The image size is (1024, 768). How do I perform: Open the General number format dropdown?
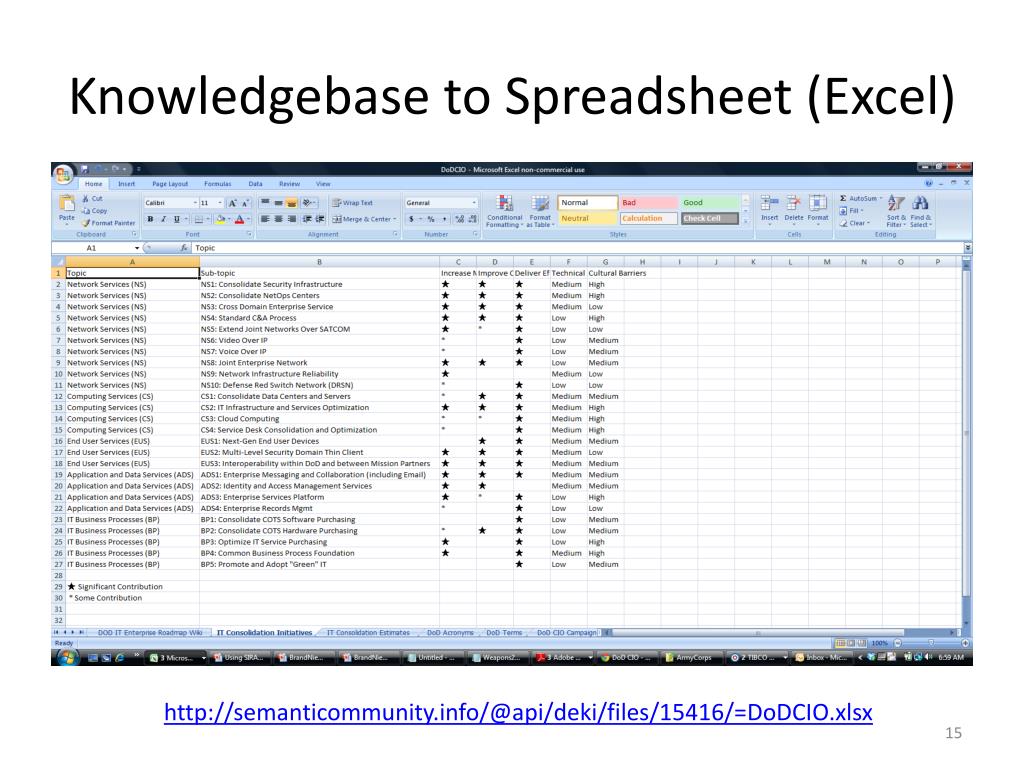click(474, 203)
